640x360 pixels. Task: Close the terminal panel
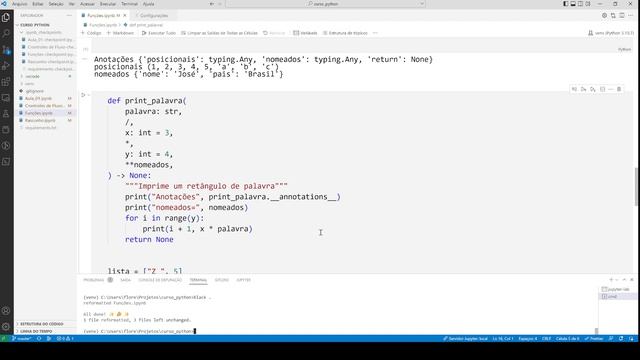pos(632,280)
